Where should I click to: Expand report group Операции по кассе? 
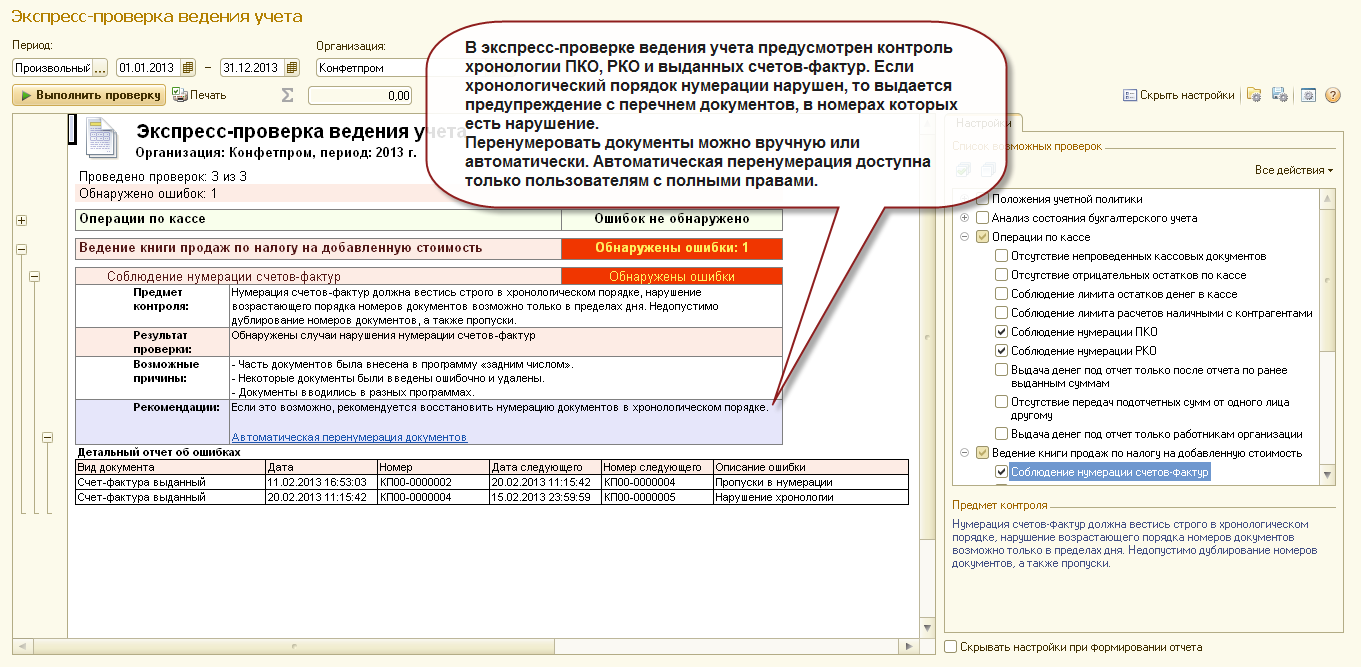click(x=22, y=220)
